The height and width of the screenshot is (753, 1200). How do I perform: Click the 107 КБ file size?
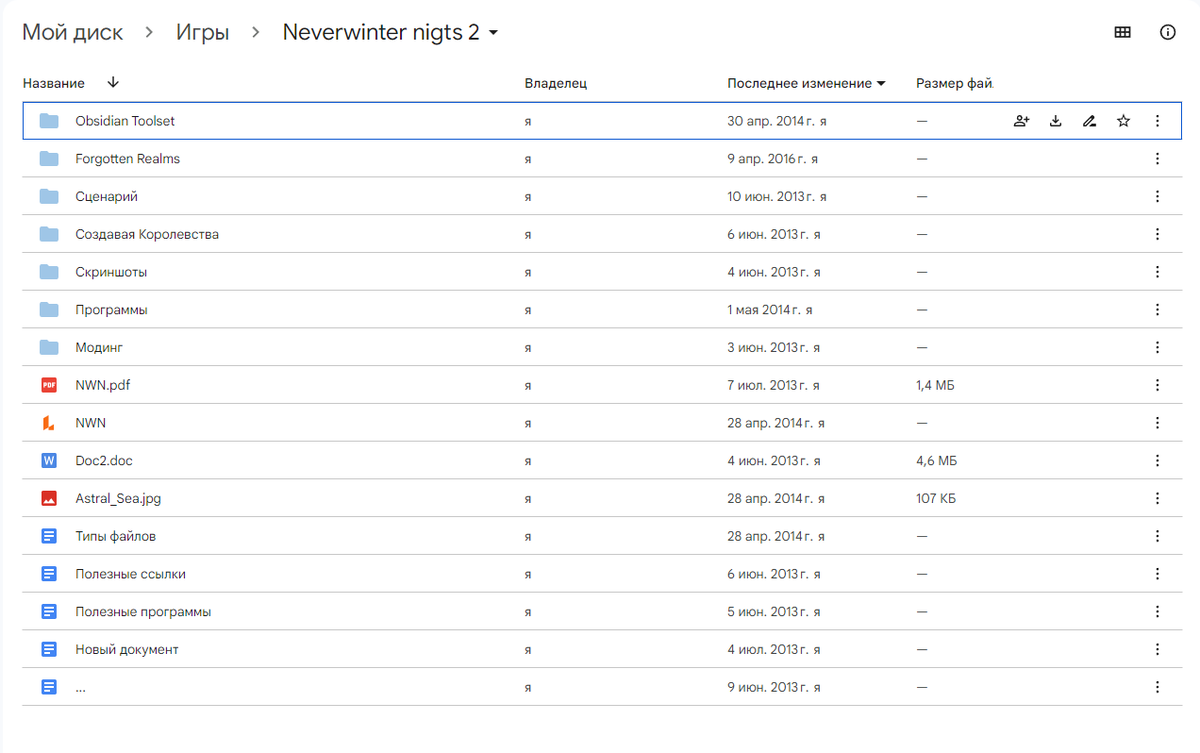point(935,498)
